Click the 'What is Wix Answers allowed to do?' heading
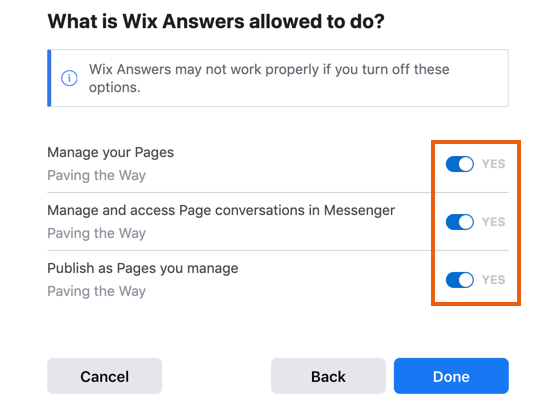Image resolution: width=556 pixels, height=403 pixels. pos(216,21)
